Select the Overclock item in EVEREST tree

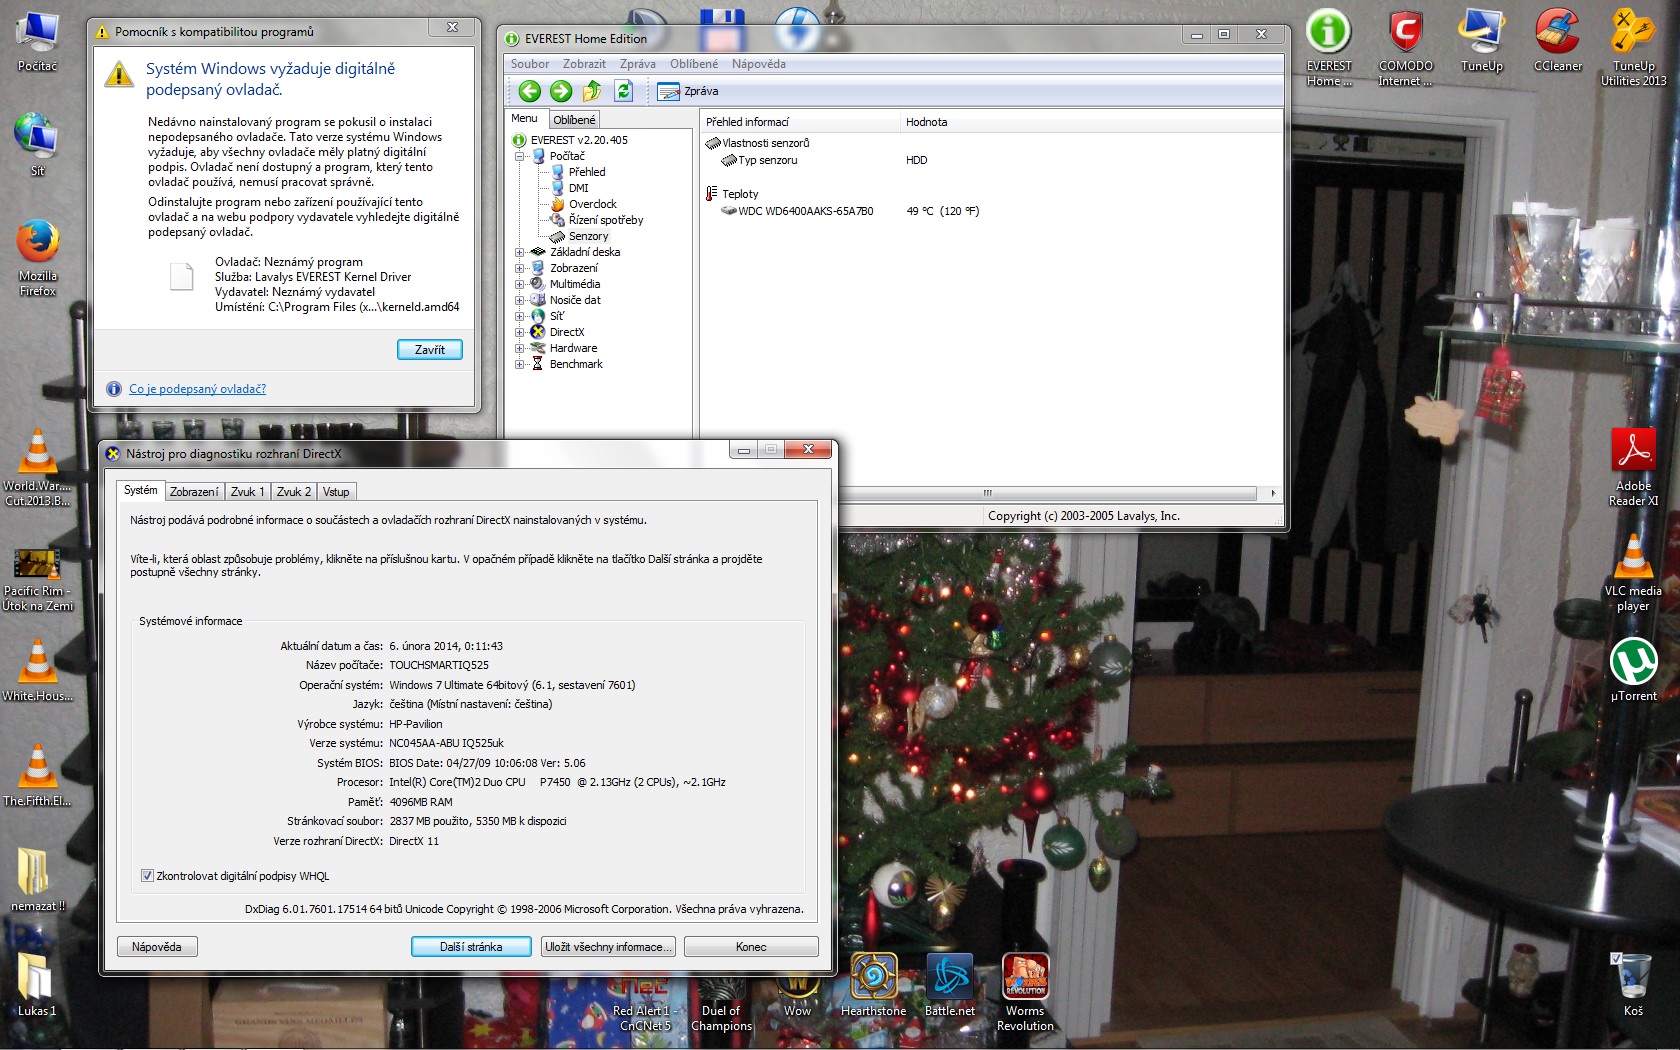pyautogui.click(x=592, y=204)
